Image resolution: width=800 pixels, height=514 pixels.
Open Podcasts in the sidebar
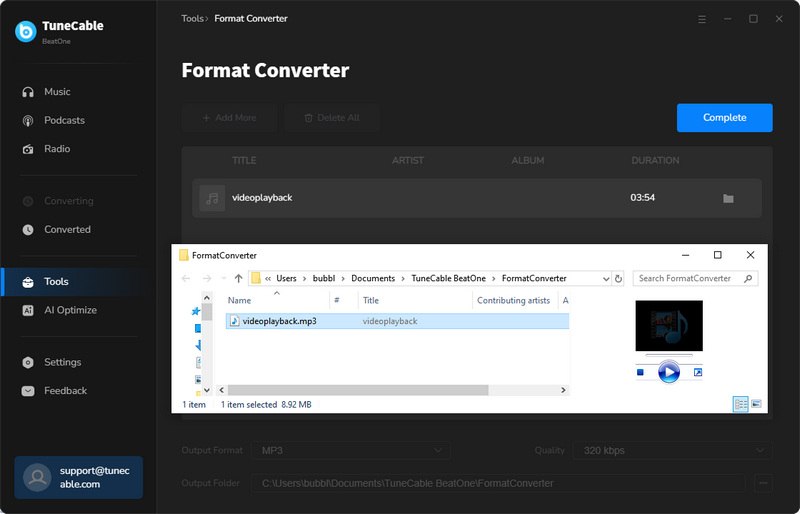[64, 120]
